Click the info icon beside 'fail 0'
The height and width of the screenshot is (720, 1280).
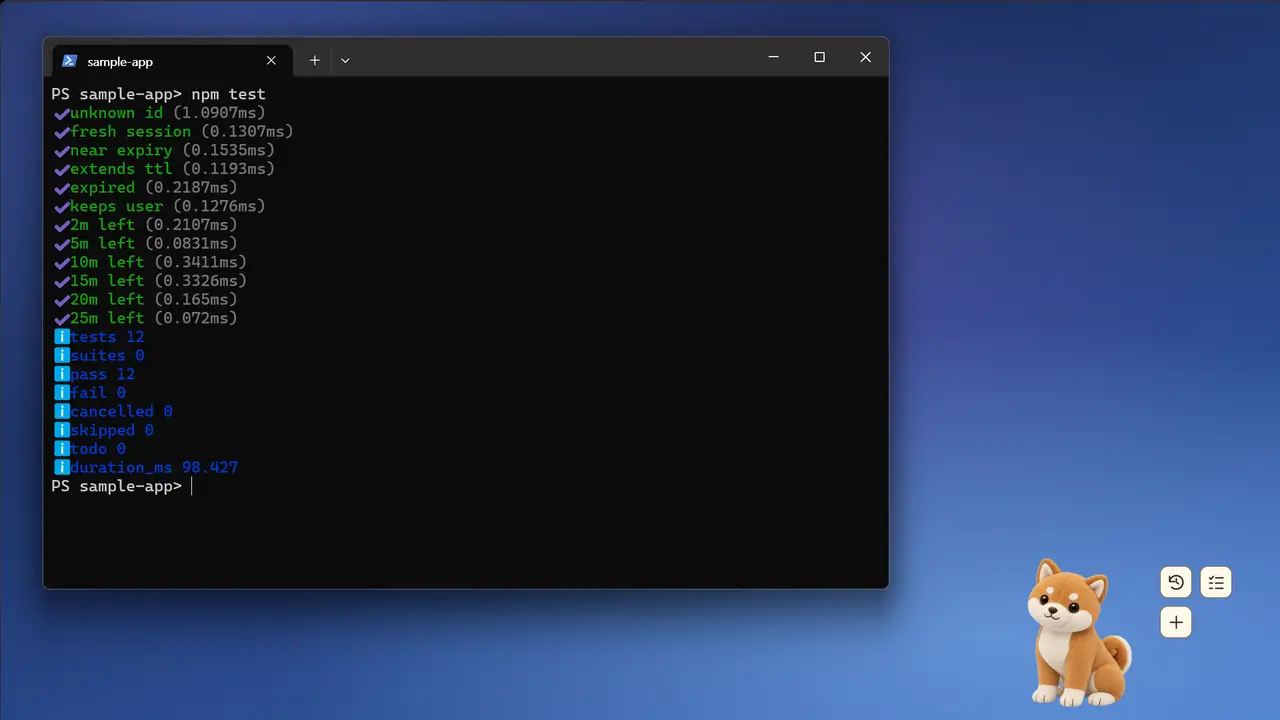(62, 393)
